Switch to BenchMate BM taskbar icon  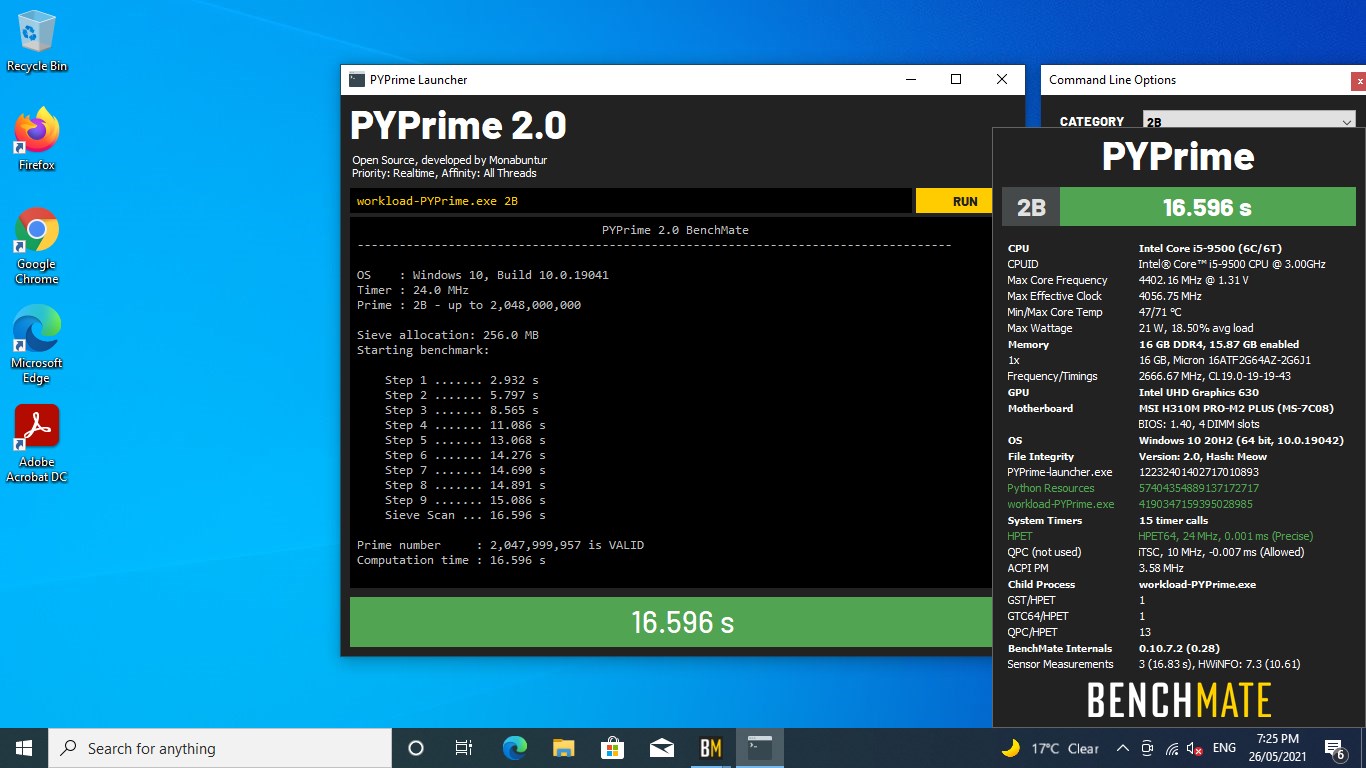point(711,748)
